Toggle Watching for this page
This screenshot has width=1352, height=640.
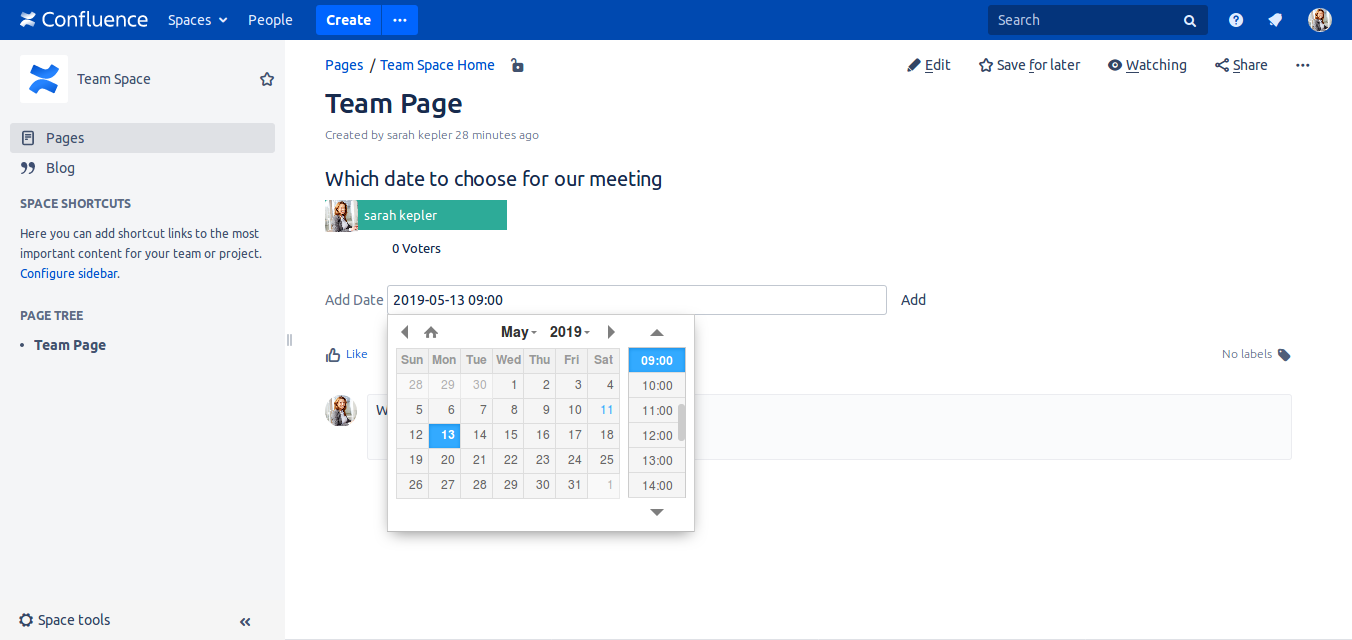click(1147, 65)
